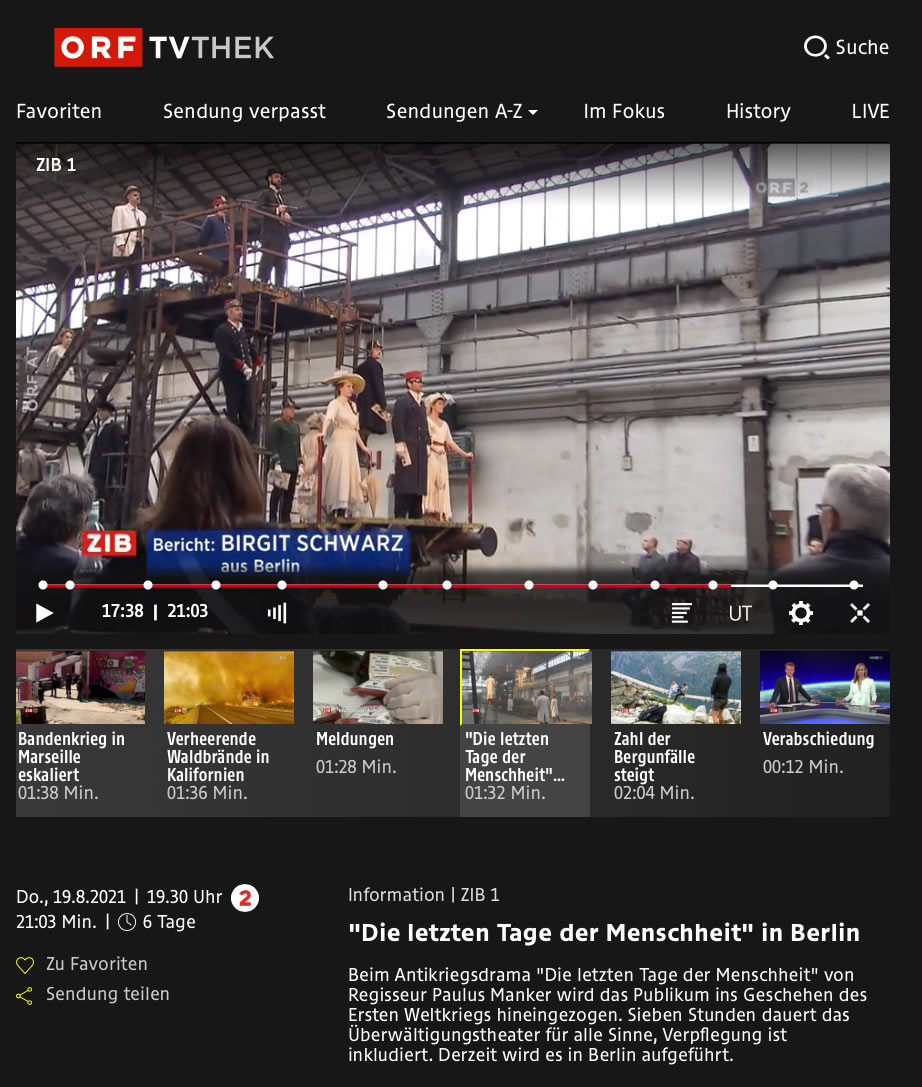The width and height of the screenshot is (922, 1087).
Task: Click the Suche magnifier icon
Action: tap(816, 47)
